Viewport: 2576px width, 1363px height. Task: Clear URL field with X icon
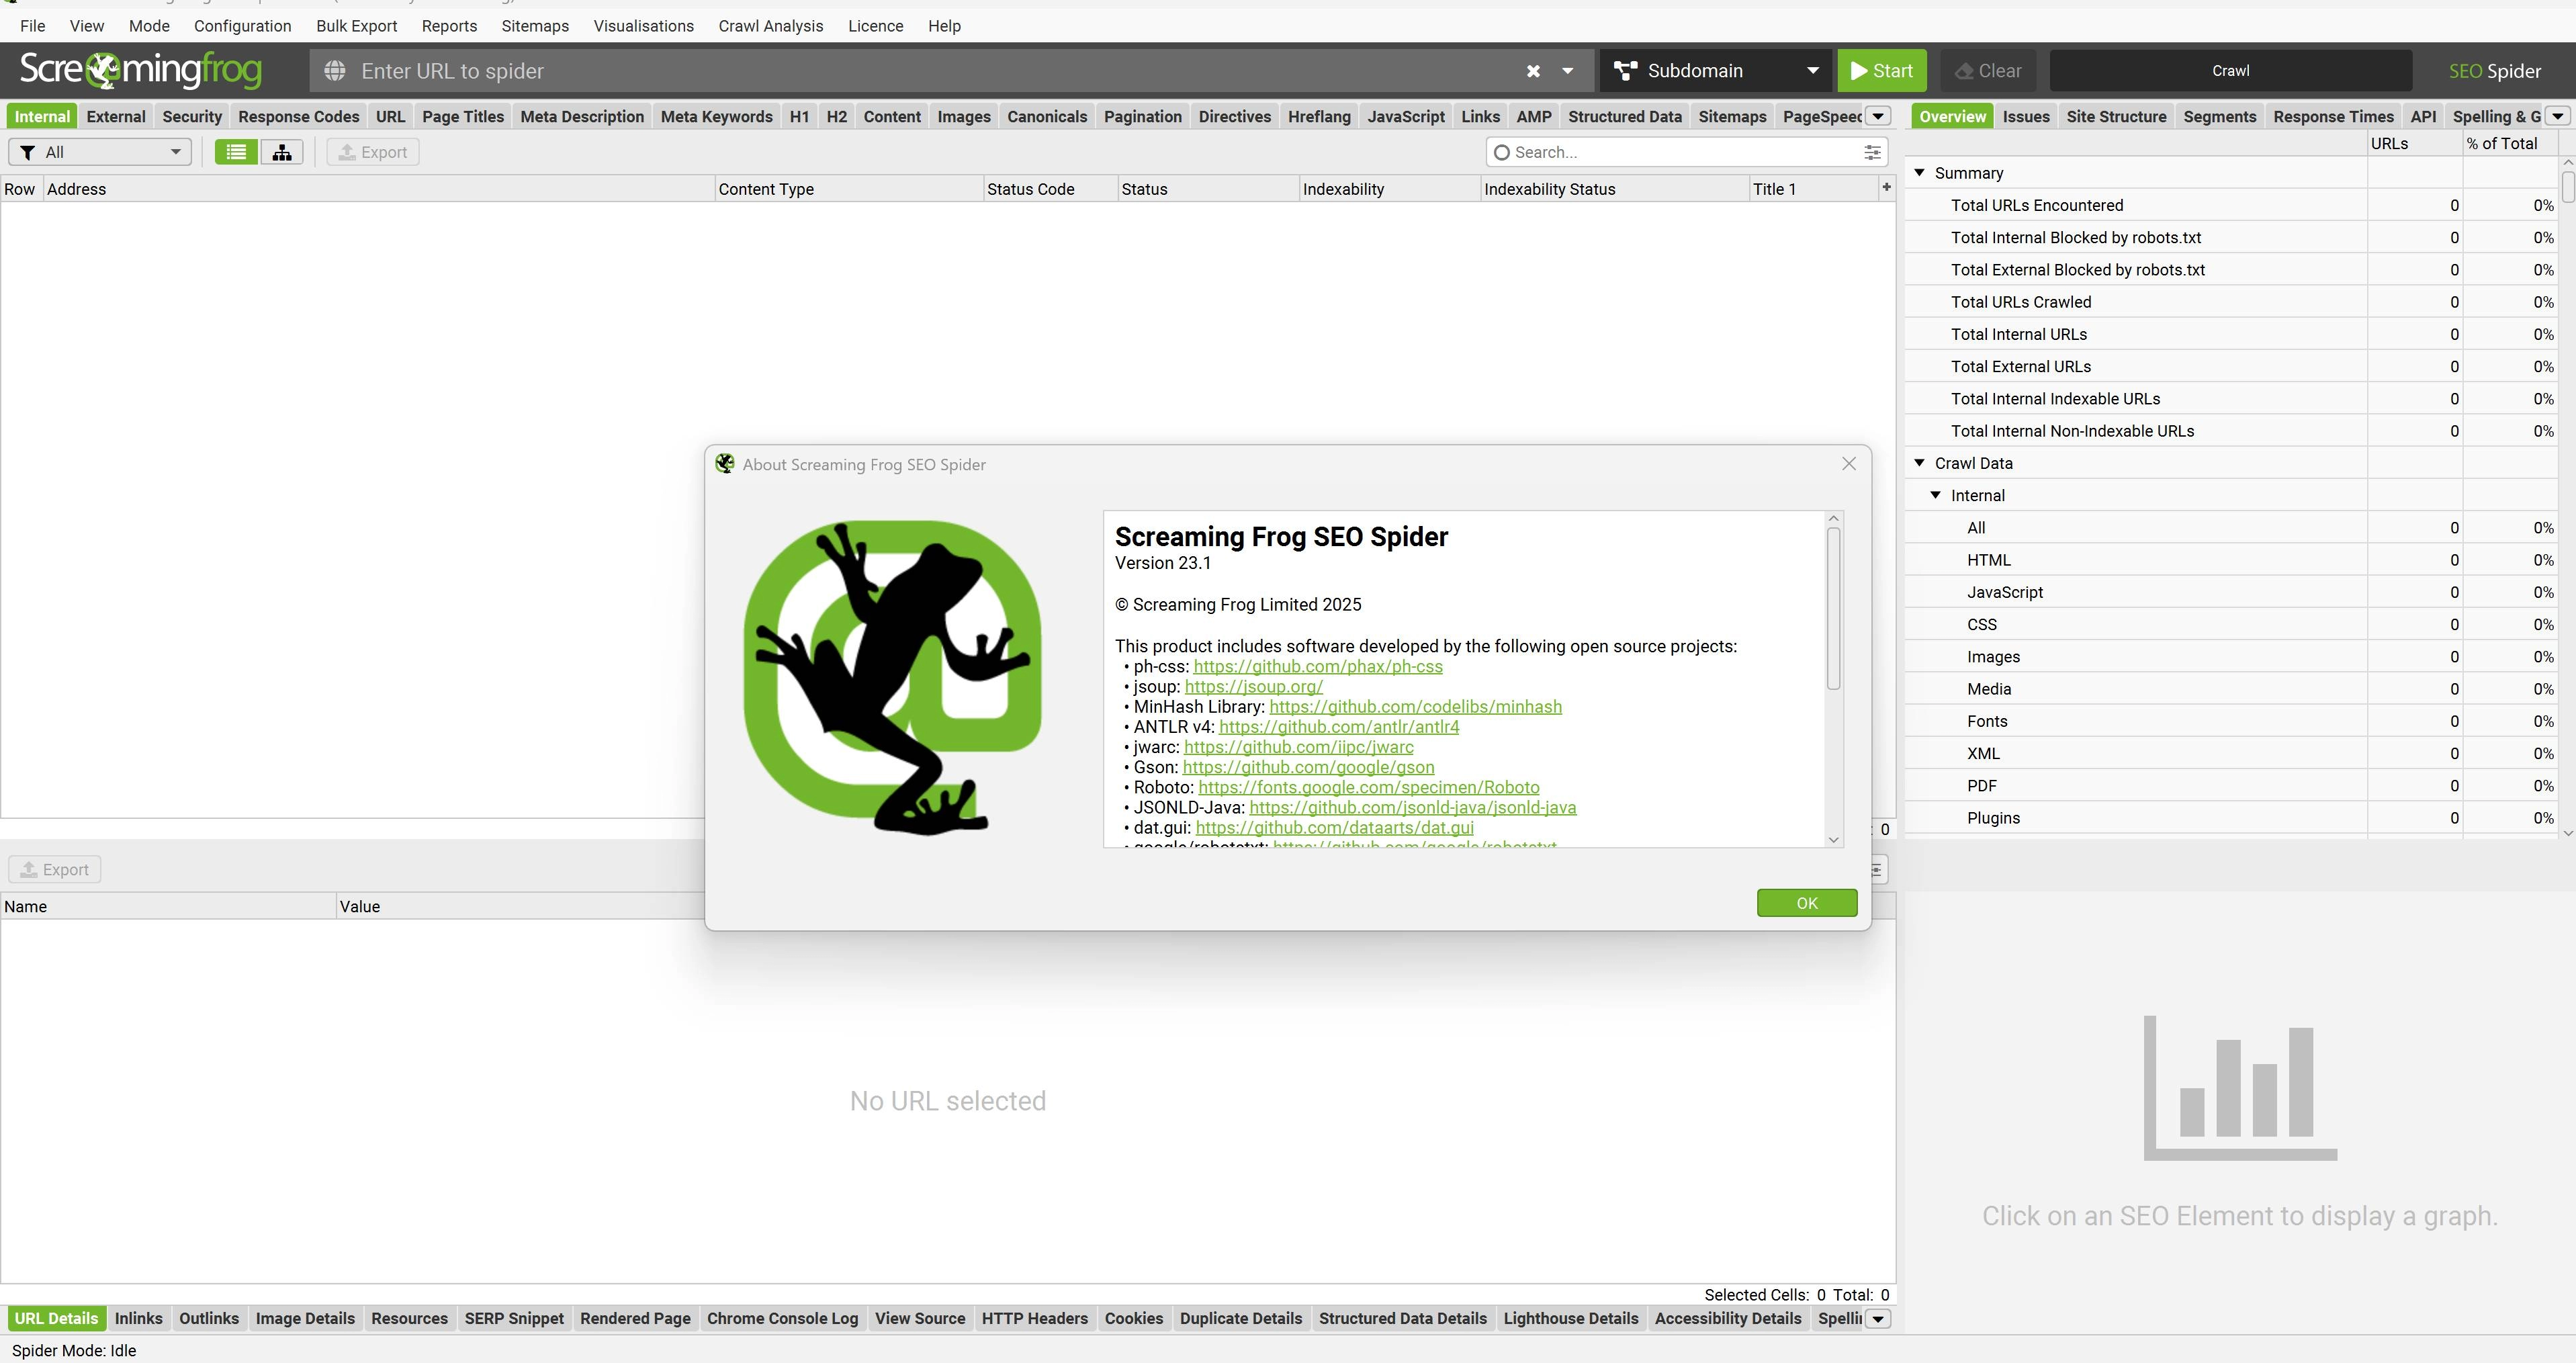1533,71
